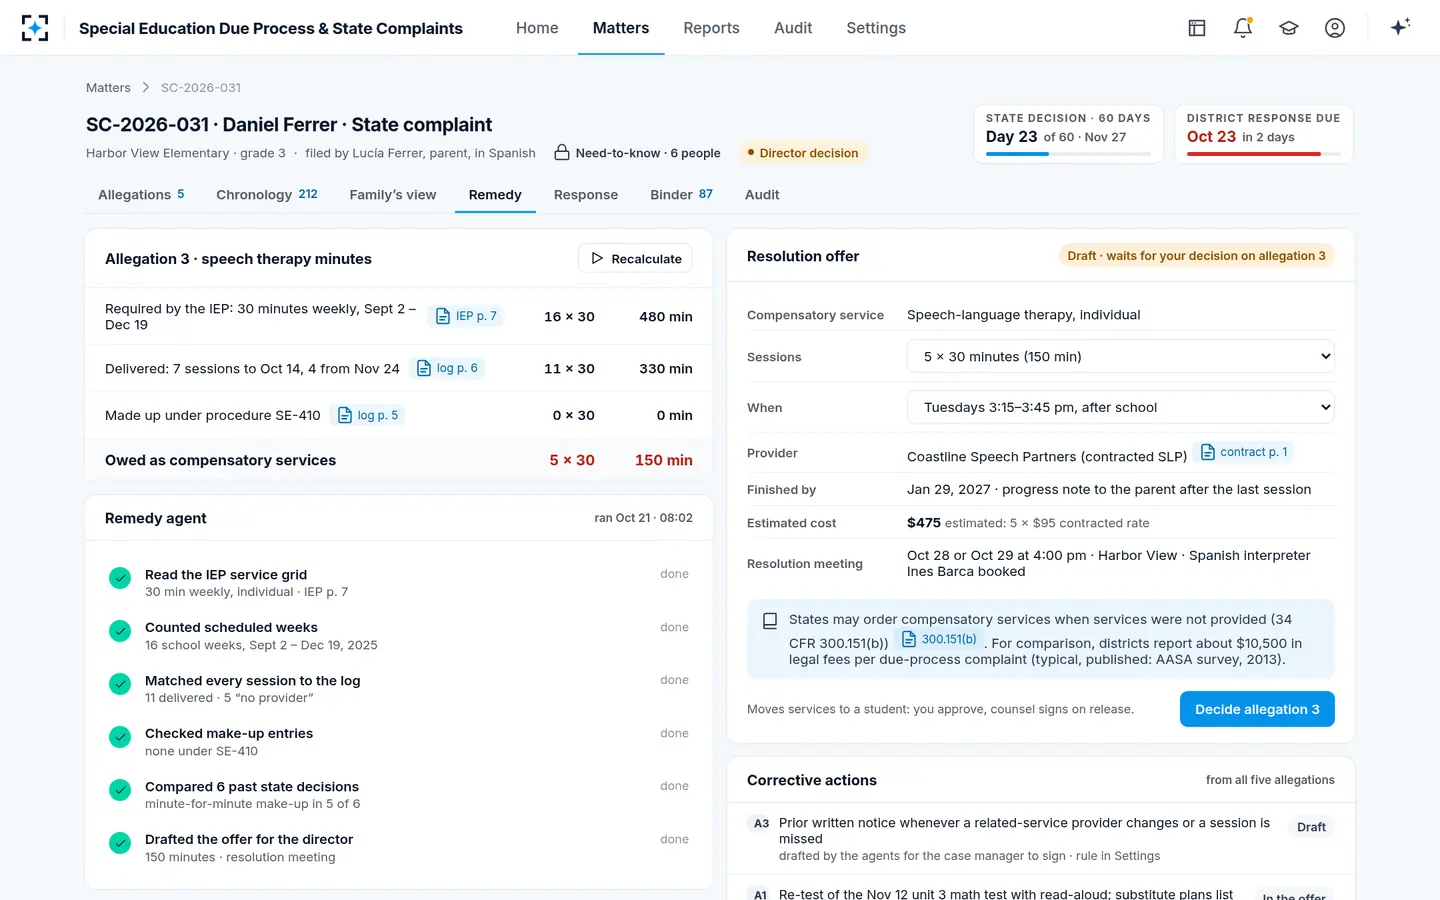This screenshot has width=1440, height=900.
Task: Open the user account icon
Action: pyautogui.click(x=1335, y=28)
